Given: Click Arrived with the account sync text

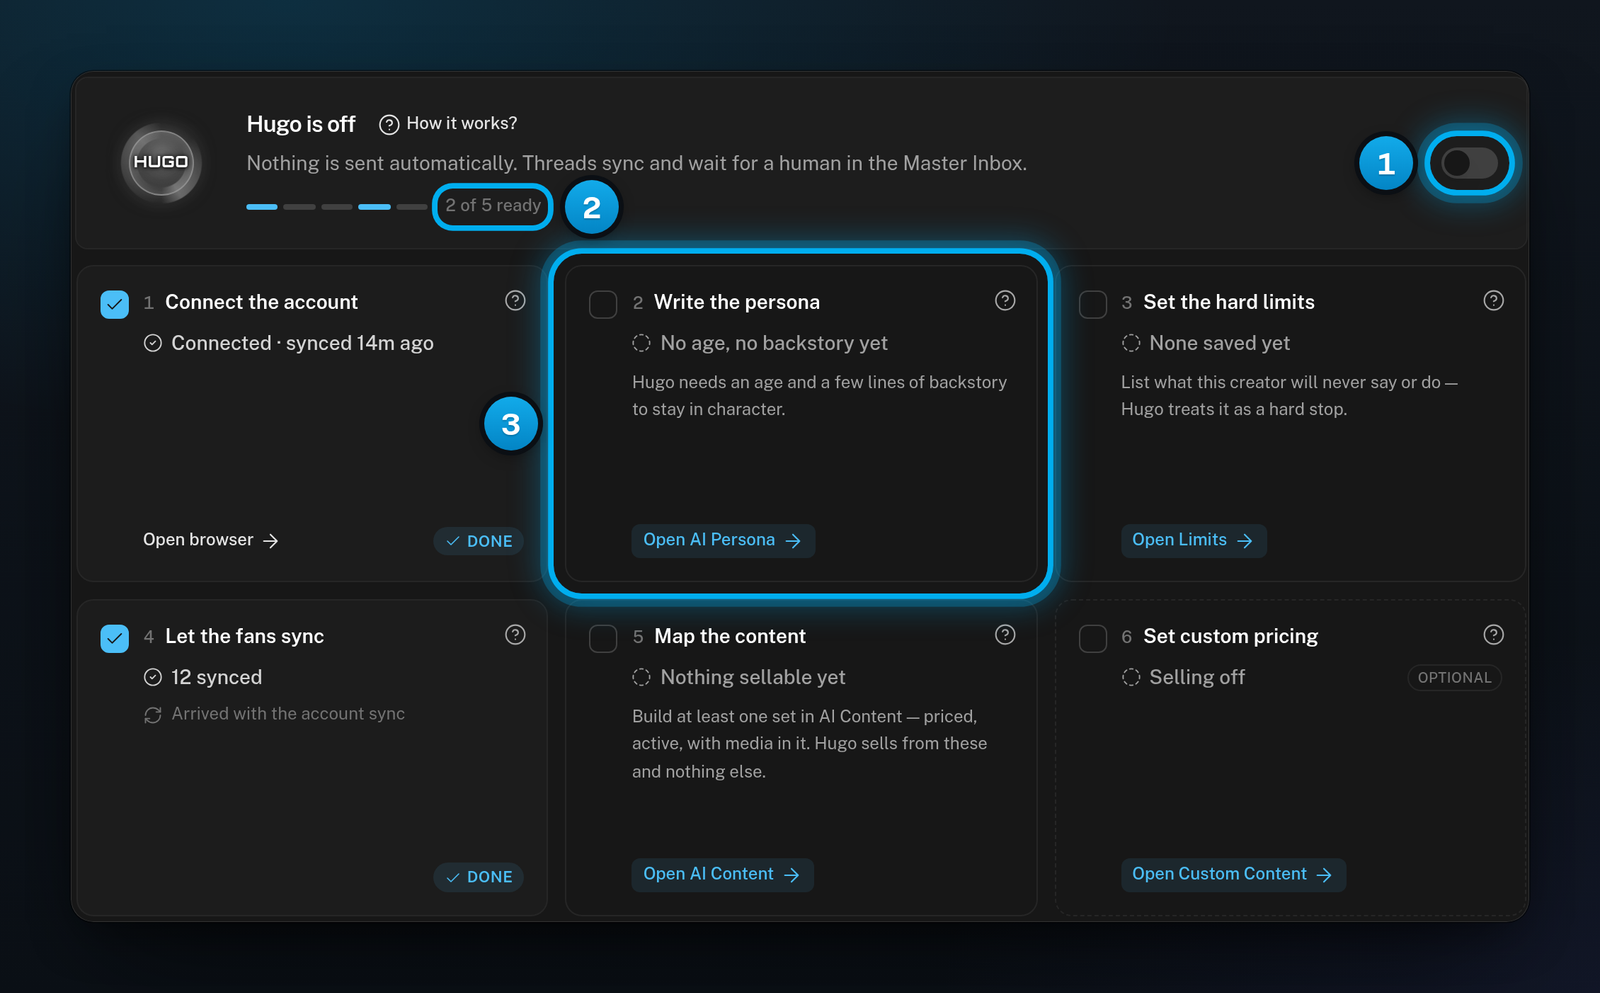Looking at the screenshot, I should point(288,714).
